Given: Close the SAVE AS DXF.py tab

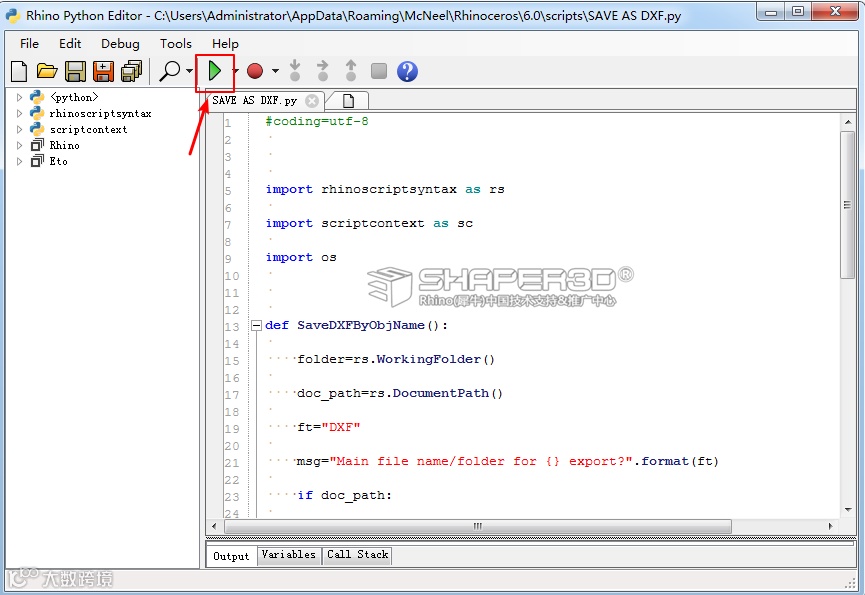Looking at the screenshot, I should [x=312, y=101].
